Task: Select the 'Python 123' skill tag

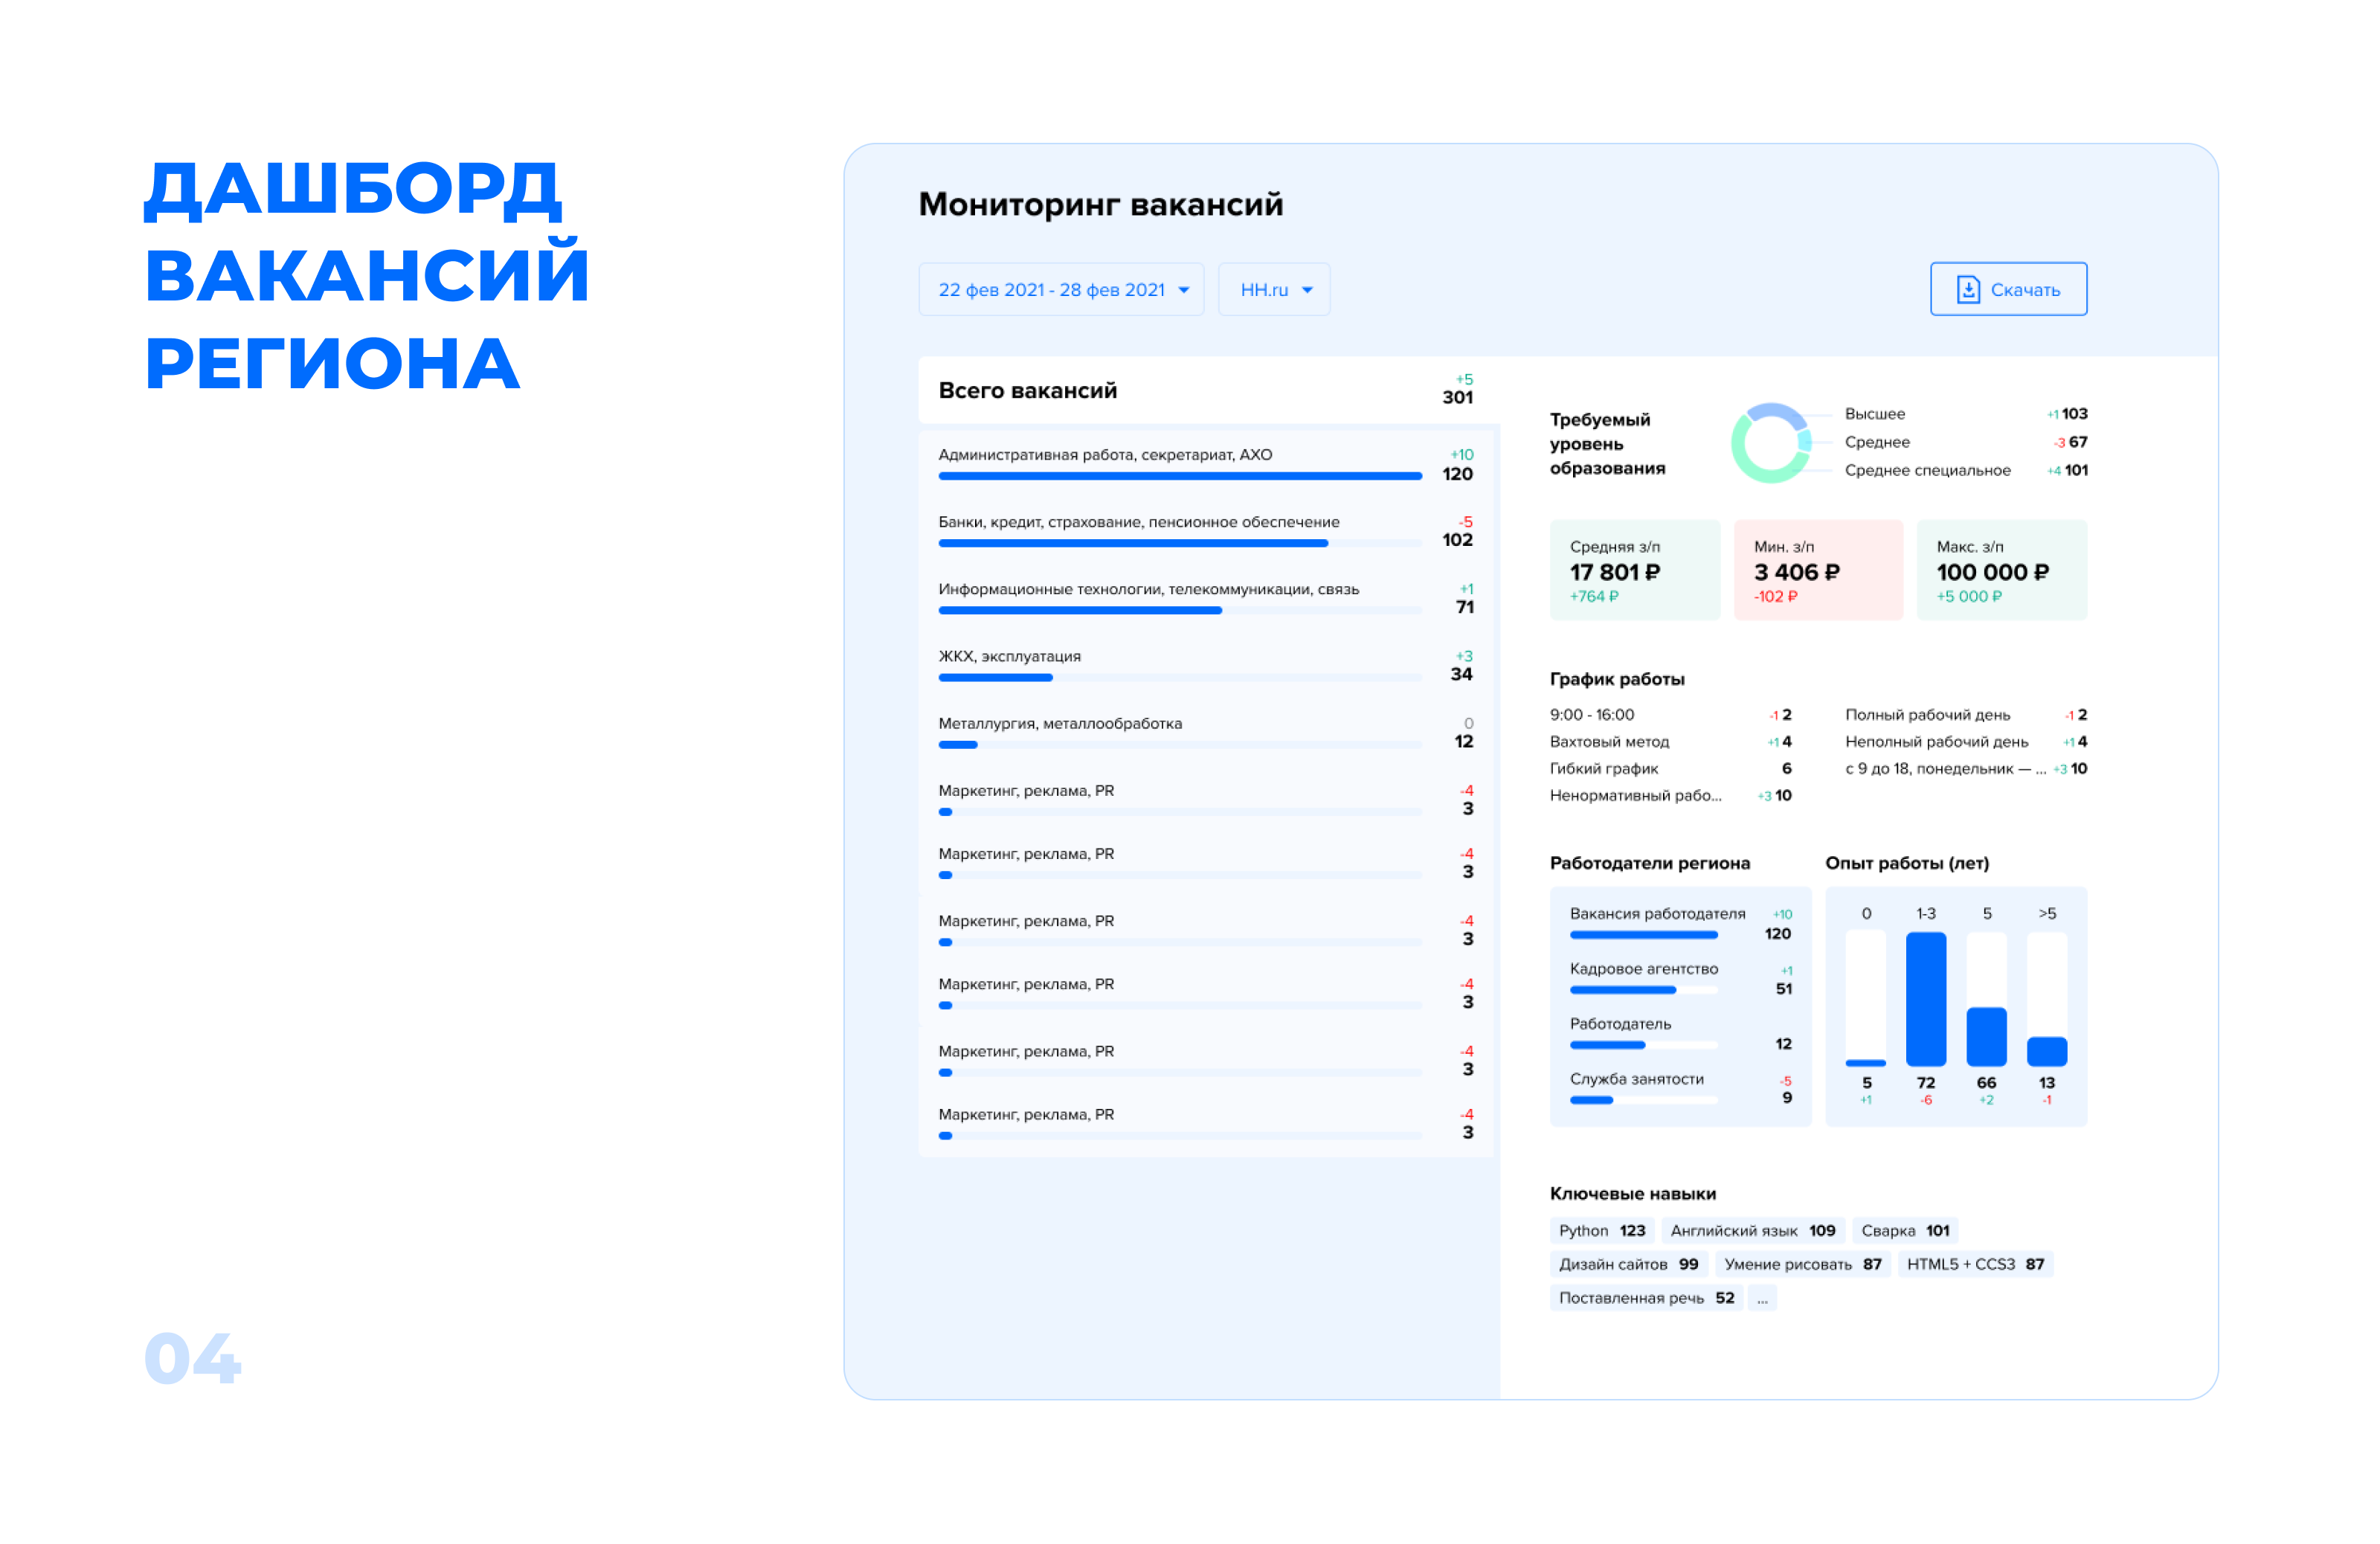Action: pyautogui.click(x=1602, y=1230)
